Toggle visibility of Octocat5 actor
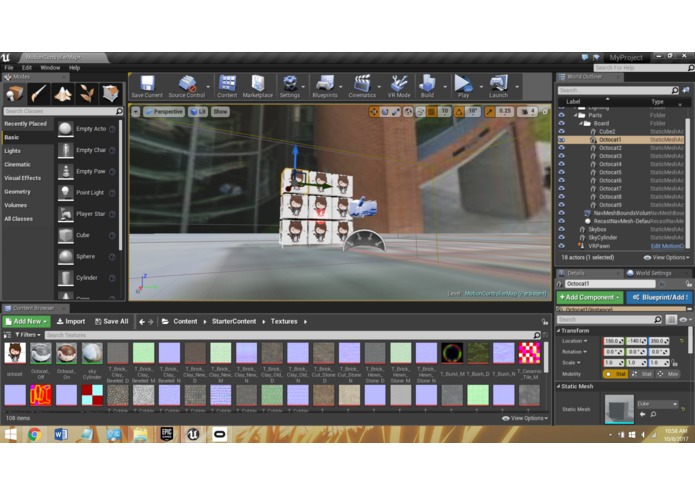This screenshot has width=695, height=494. (562, 172)
